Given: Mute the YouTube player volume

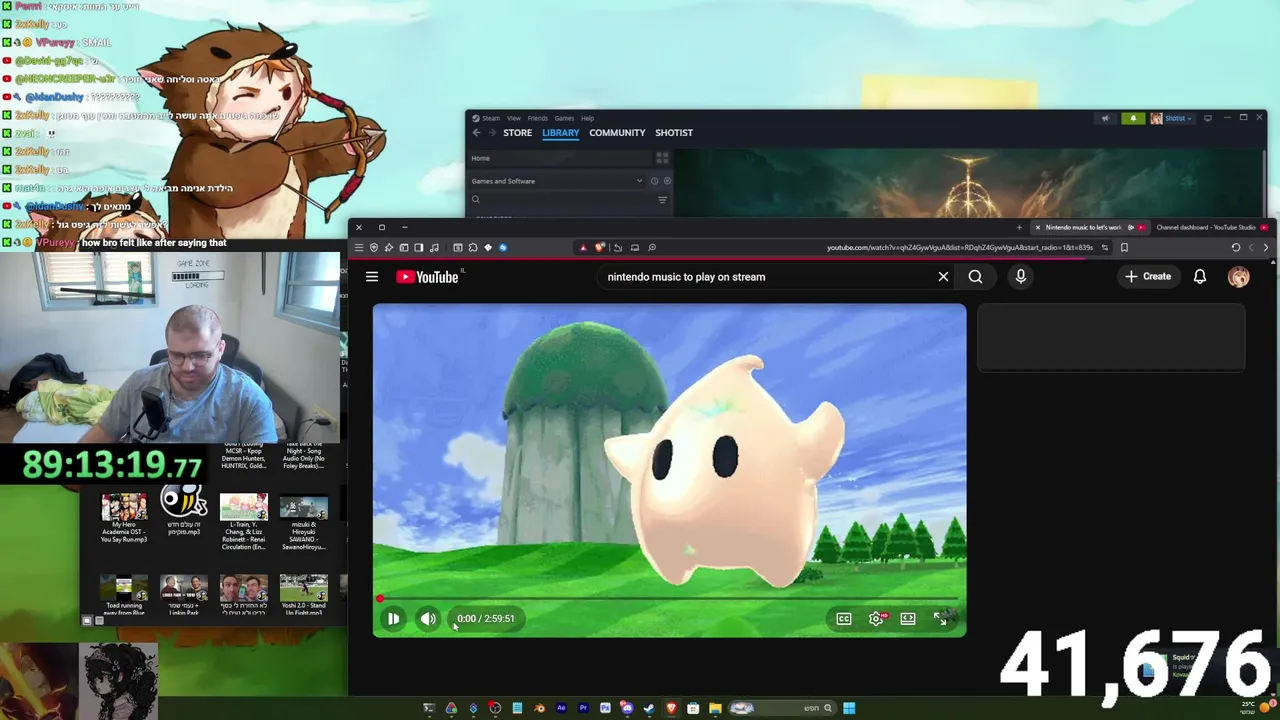Looking at the screenshot, I should pyautogui.click(x=428, y=619).
